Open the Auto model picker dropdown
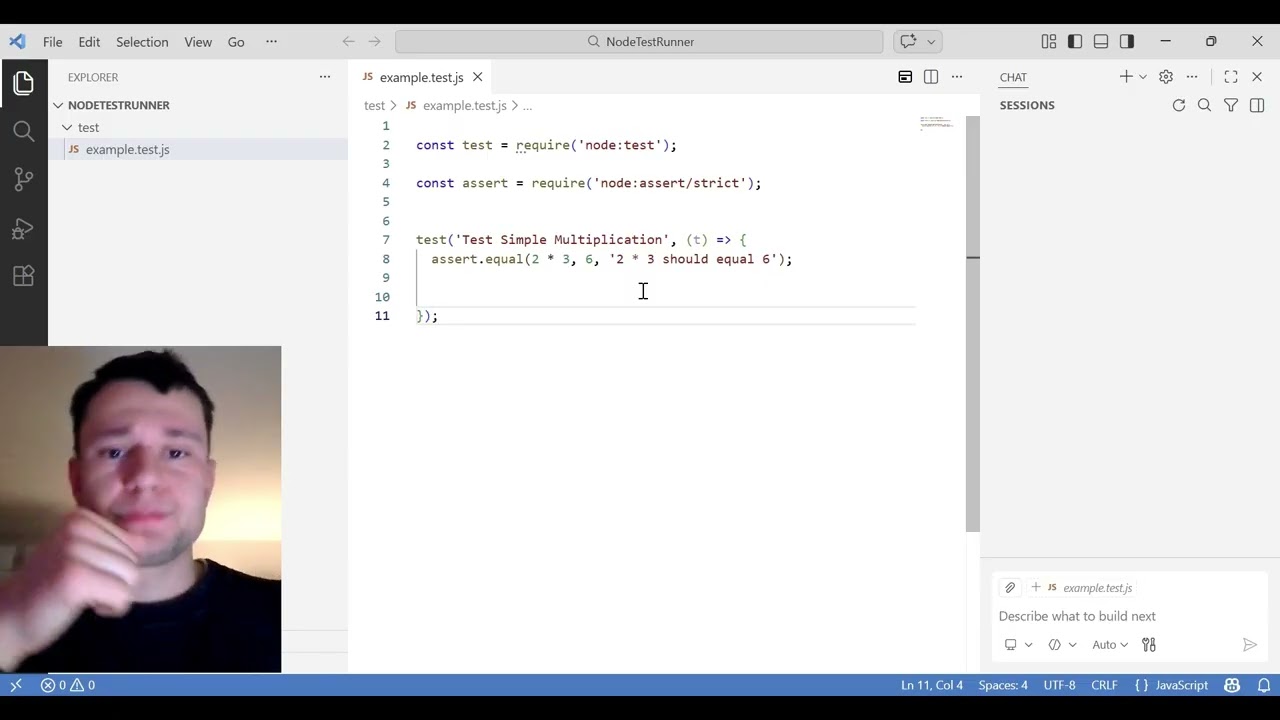The width and height of the screenshot is (1280, 720). click(1110, 645)
